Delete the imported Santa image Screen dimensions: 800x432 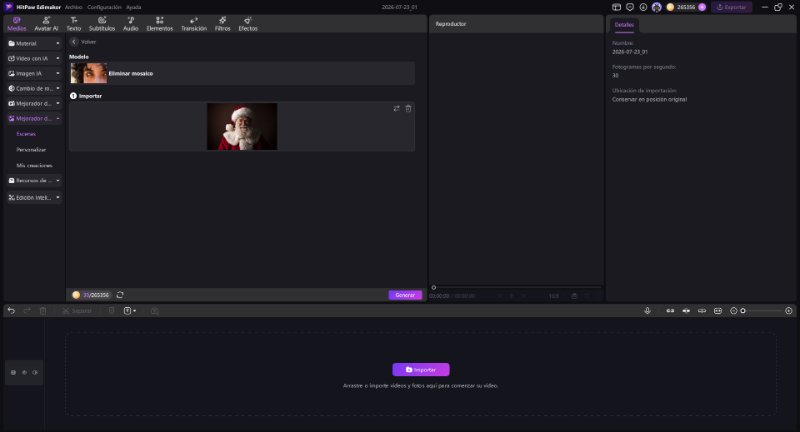(x=408, y=109)
